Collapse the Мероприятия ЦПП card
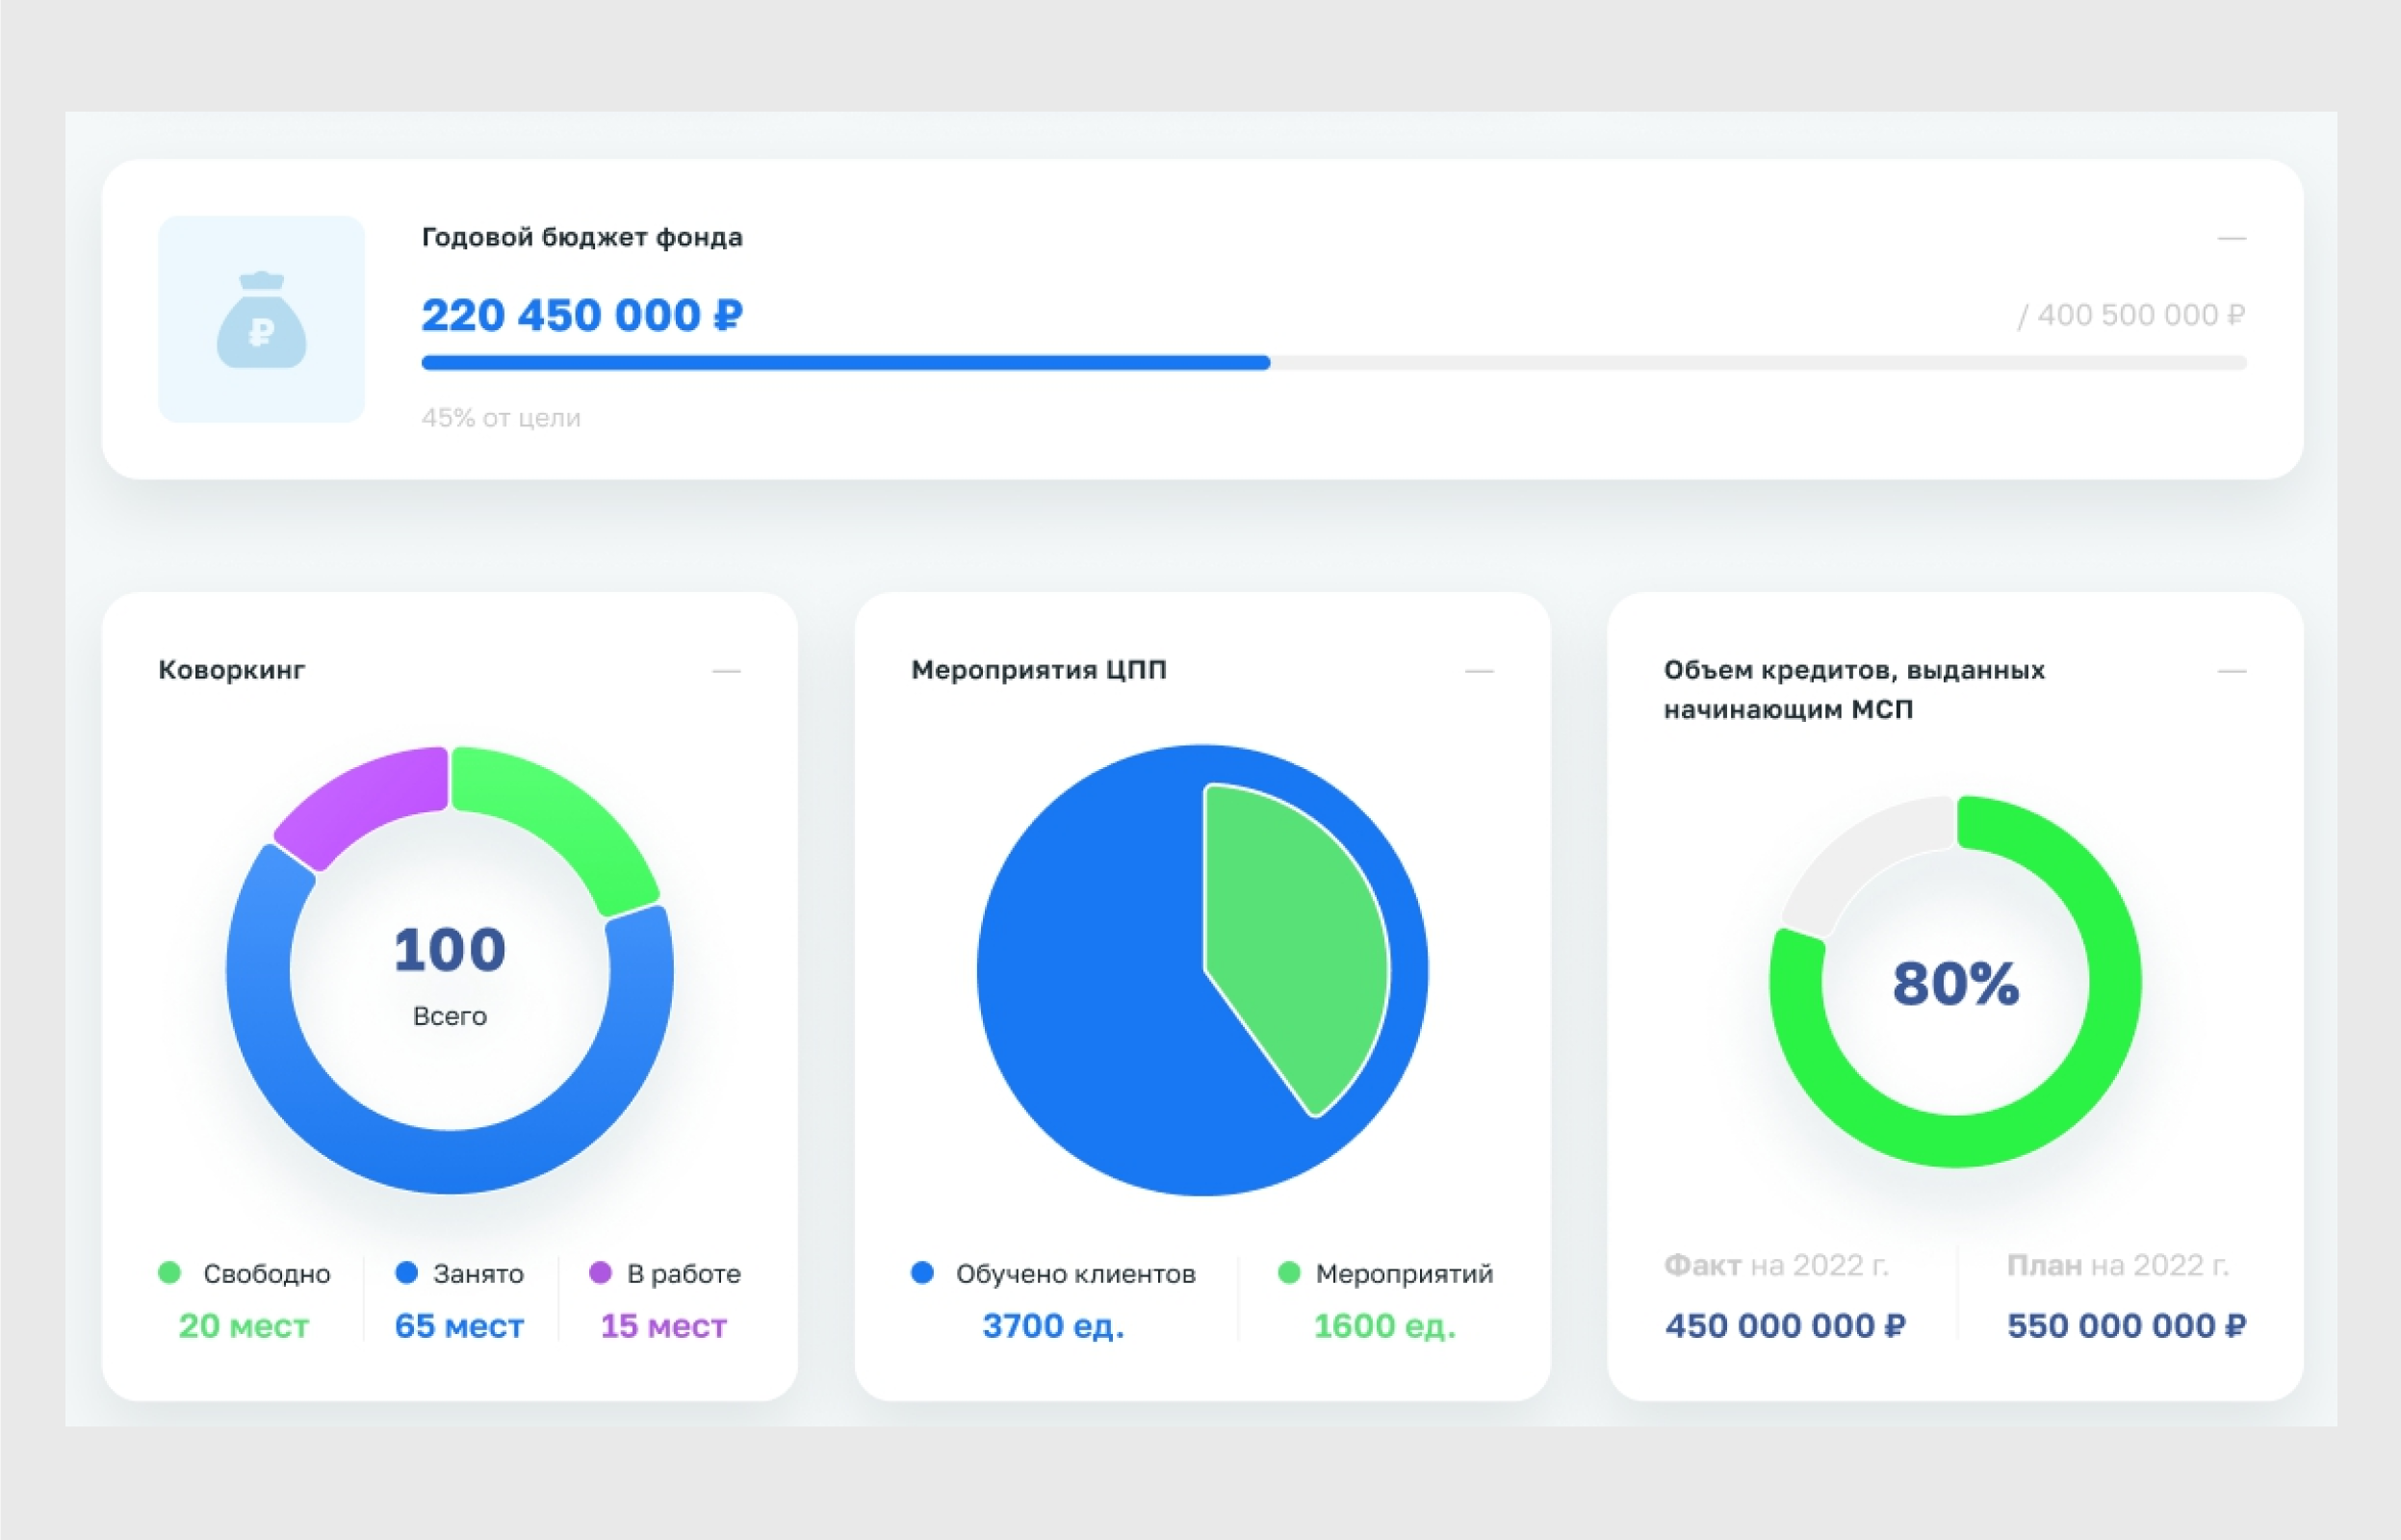The height and width of the screenshot is (1540, 2401). pyautogui.click(x=1479, y=671)
